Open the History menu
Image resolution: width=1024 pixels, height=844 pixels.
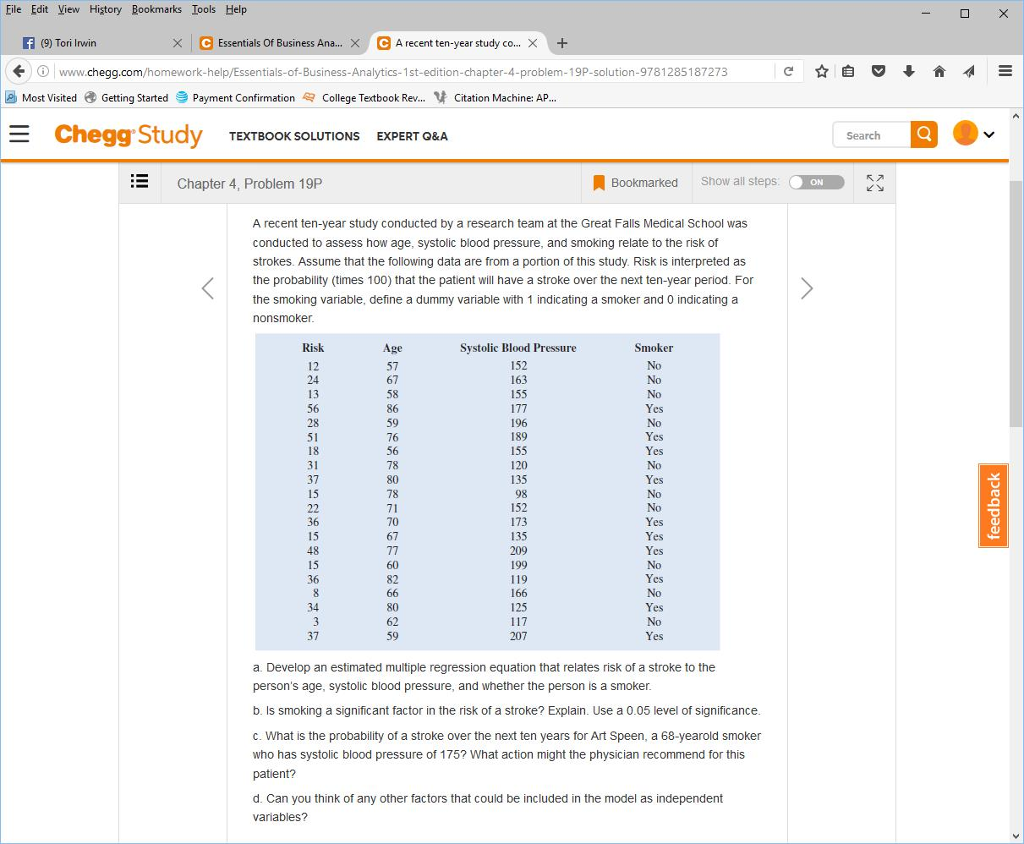click(105, 10)
